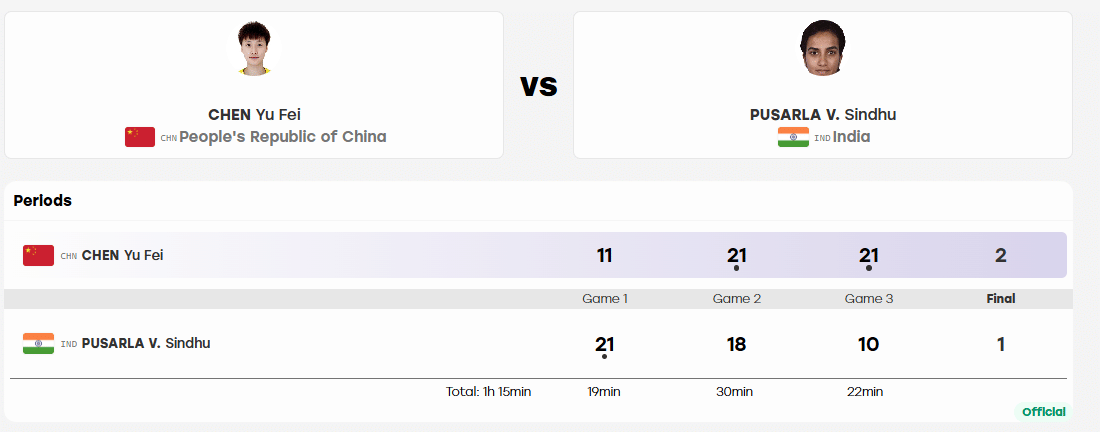This screenshot has height=432, width=1100.
Task: Click the Game 1 column header
Action: click(x=605, y=299)
